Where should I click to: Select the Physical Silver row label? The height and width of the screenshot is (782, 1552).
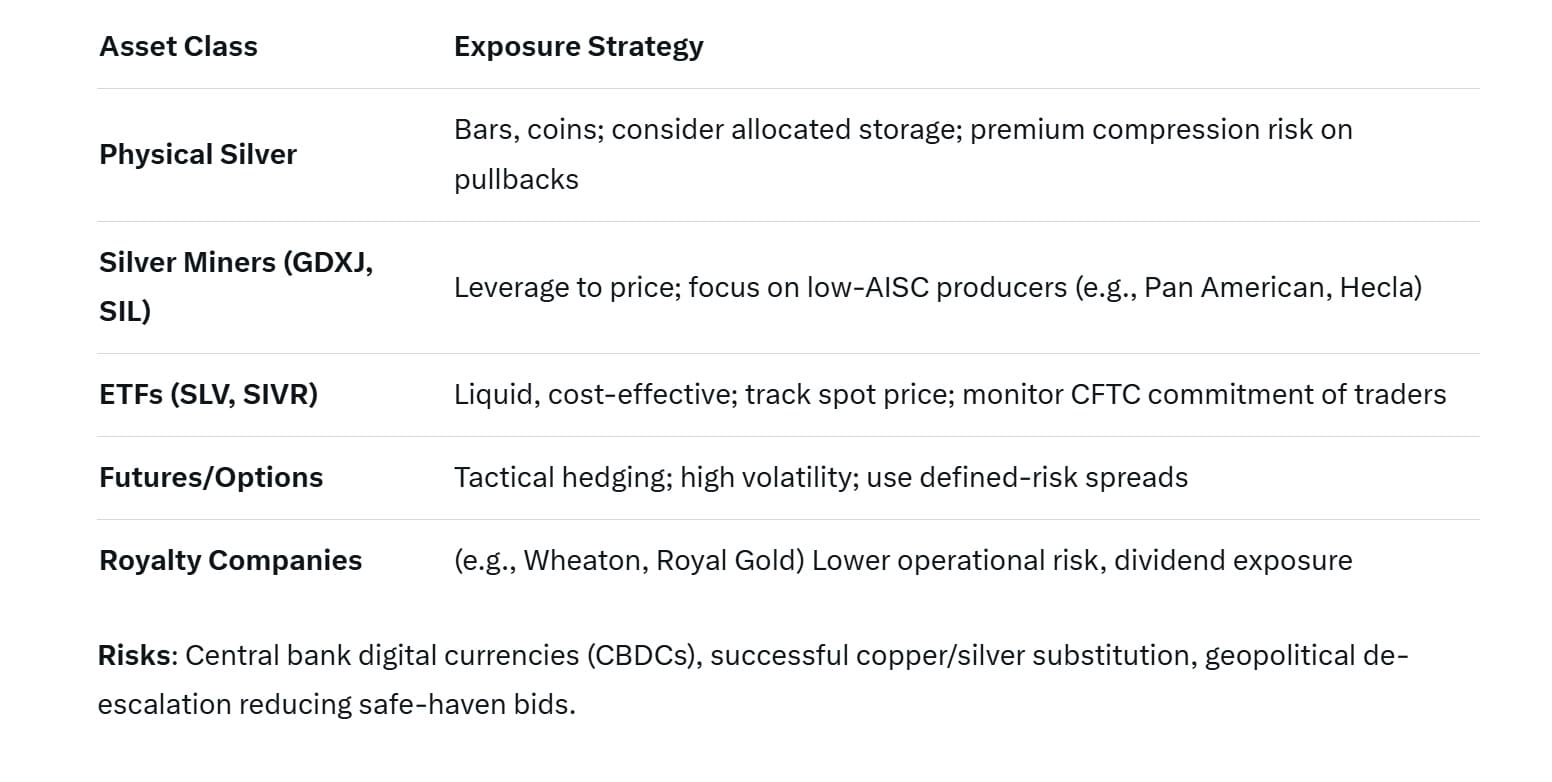[x=198, y=155]
